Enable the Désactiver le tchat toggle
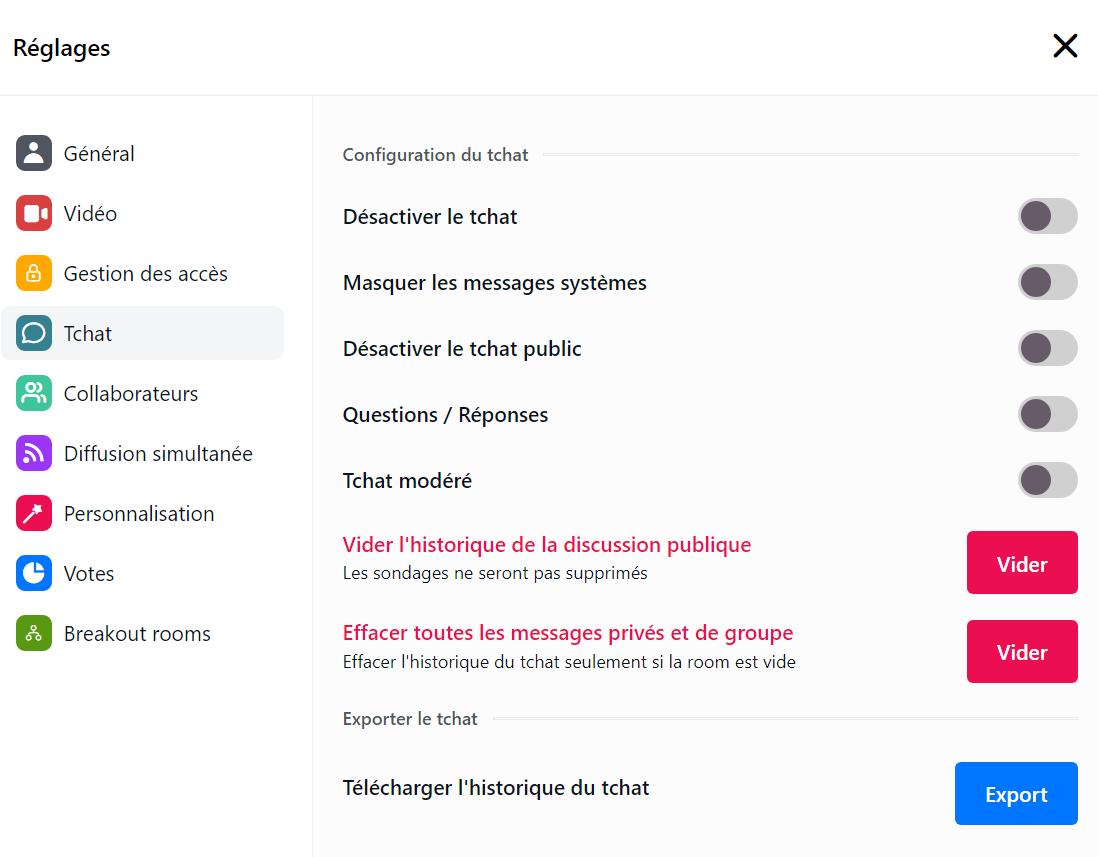Screen dimensions: 1098x857 click(x=1047, y=216)
